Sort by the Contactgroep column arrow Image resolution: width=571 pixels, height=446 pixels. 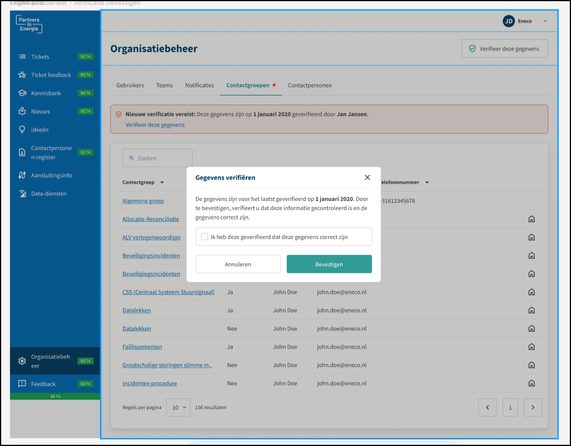(162, 182)
